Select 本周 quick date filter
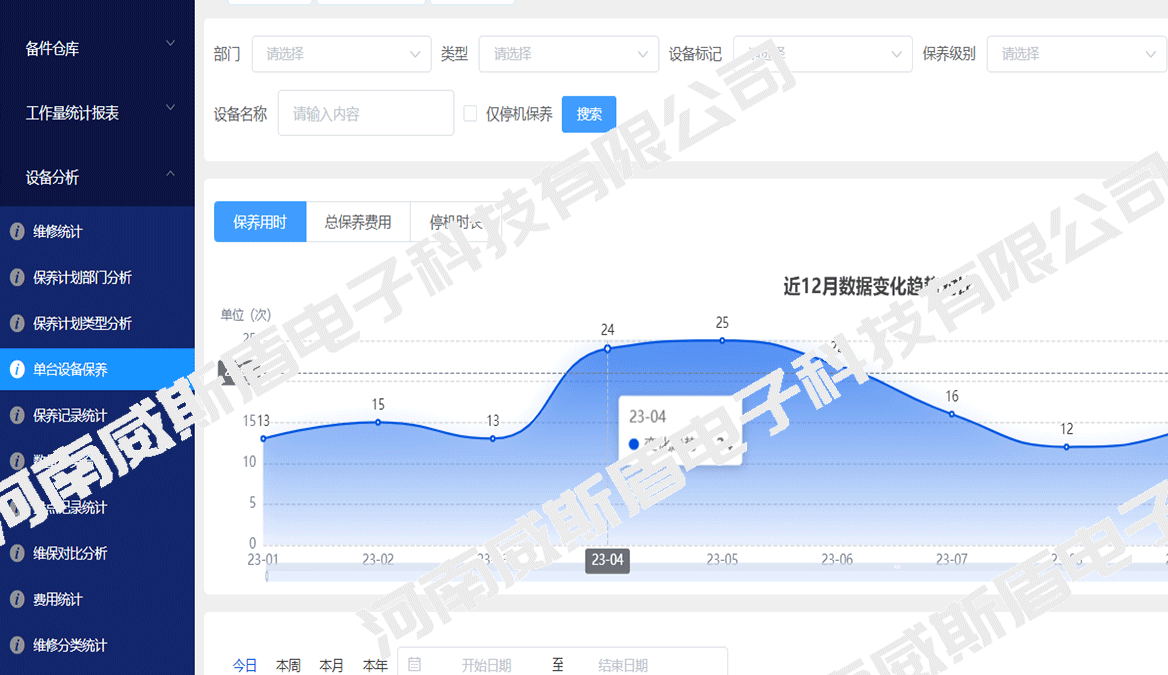This screenshot has height=675, width=1168. (x=288, y=665)
